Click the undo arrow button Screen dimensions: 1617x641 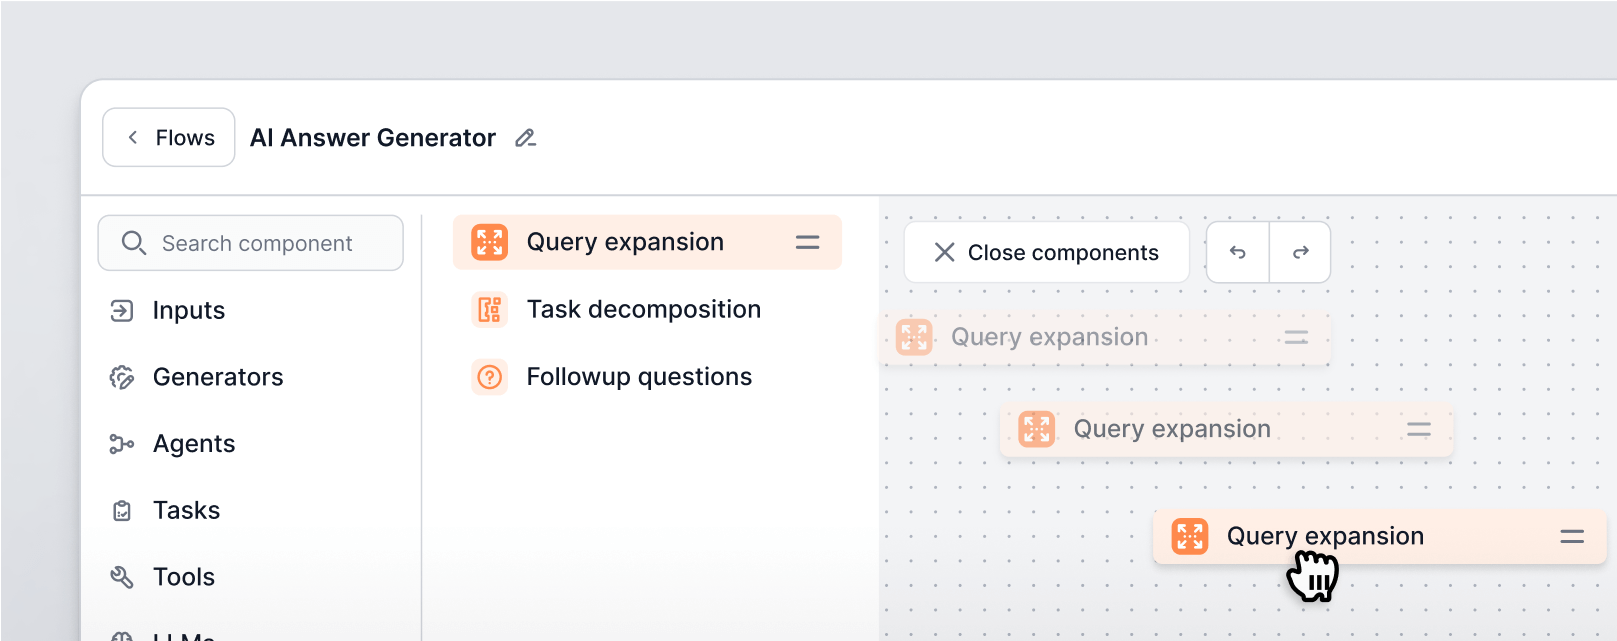(x=1237, y=252)
